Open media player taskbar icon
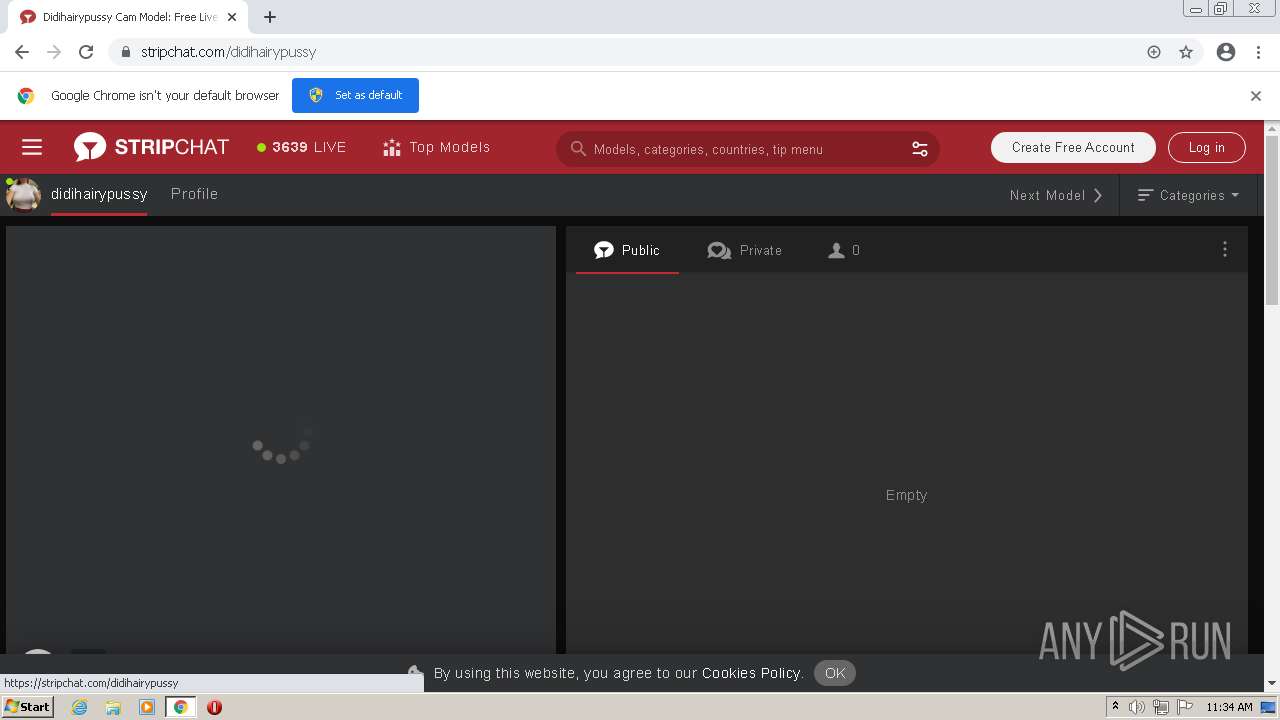This screenshot has width=1280, height=720. click(147, 707)
